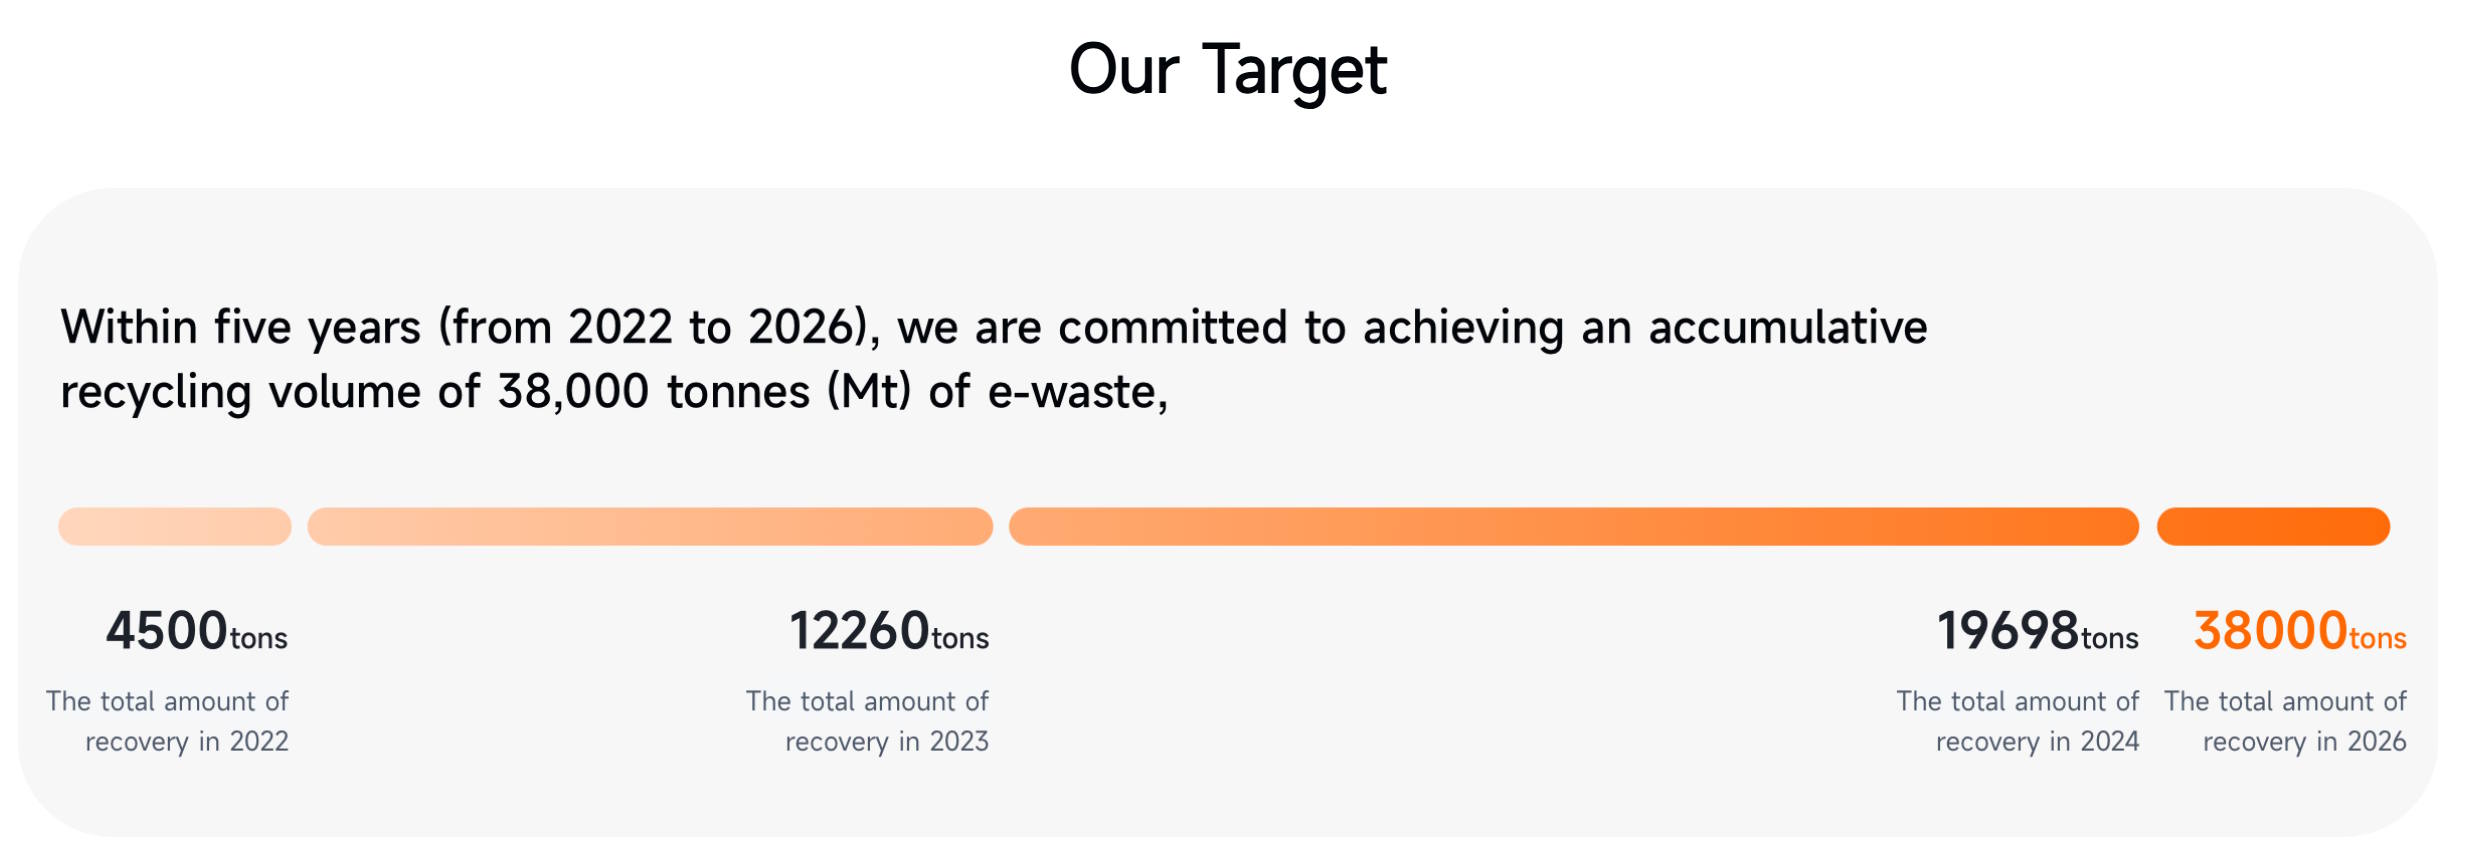Click the orange 'tons' unit after 38000
The height and width of the screenshot is (863, 2466).
pos(2378,638)
